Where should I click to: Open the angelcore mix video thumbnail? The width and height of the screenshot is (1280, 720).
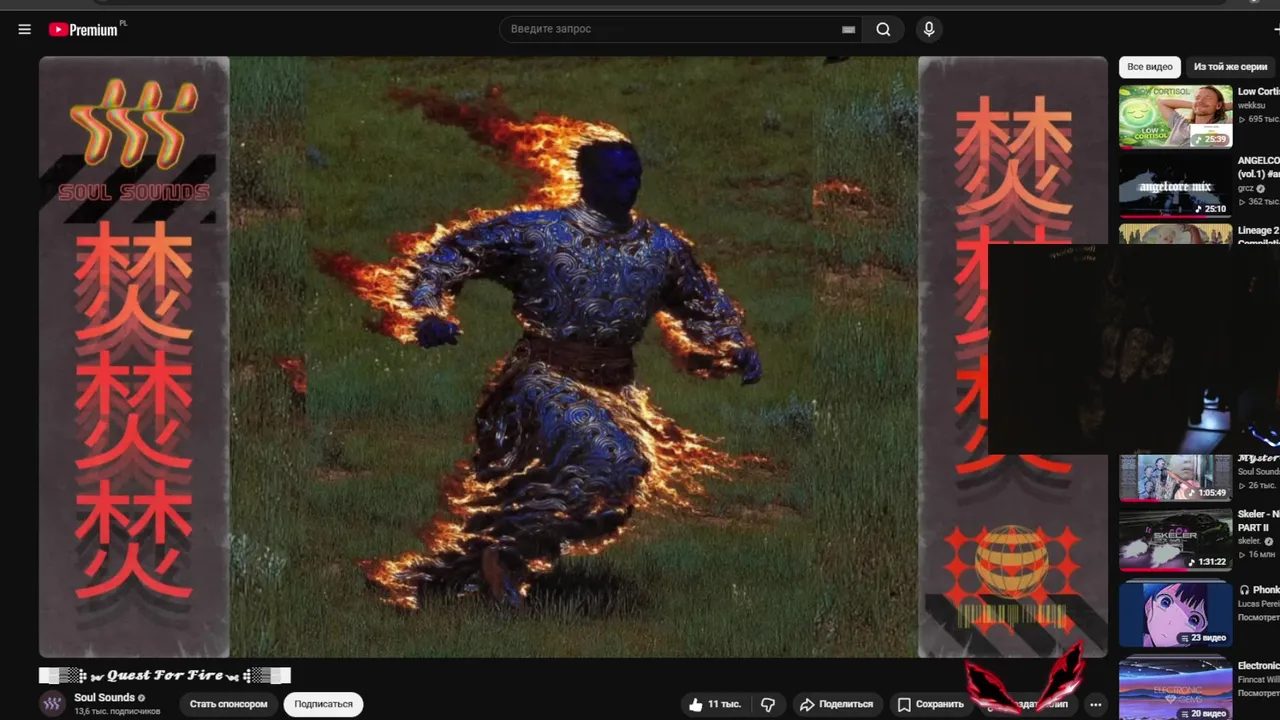click(1176, 186)
